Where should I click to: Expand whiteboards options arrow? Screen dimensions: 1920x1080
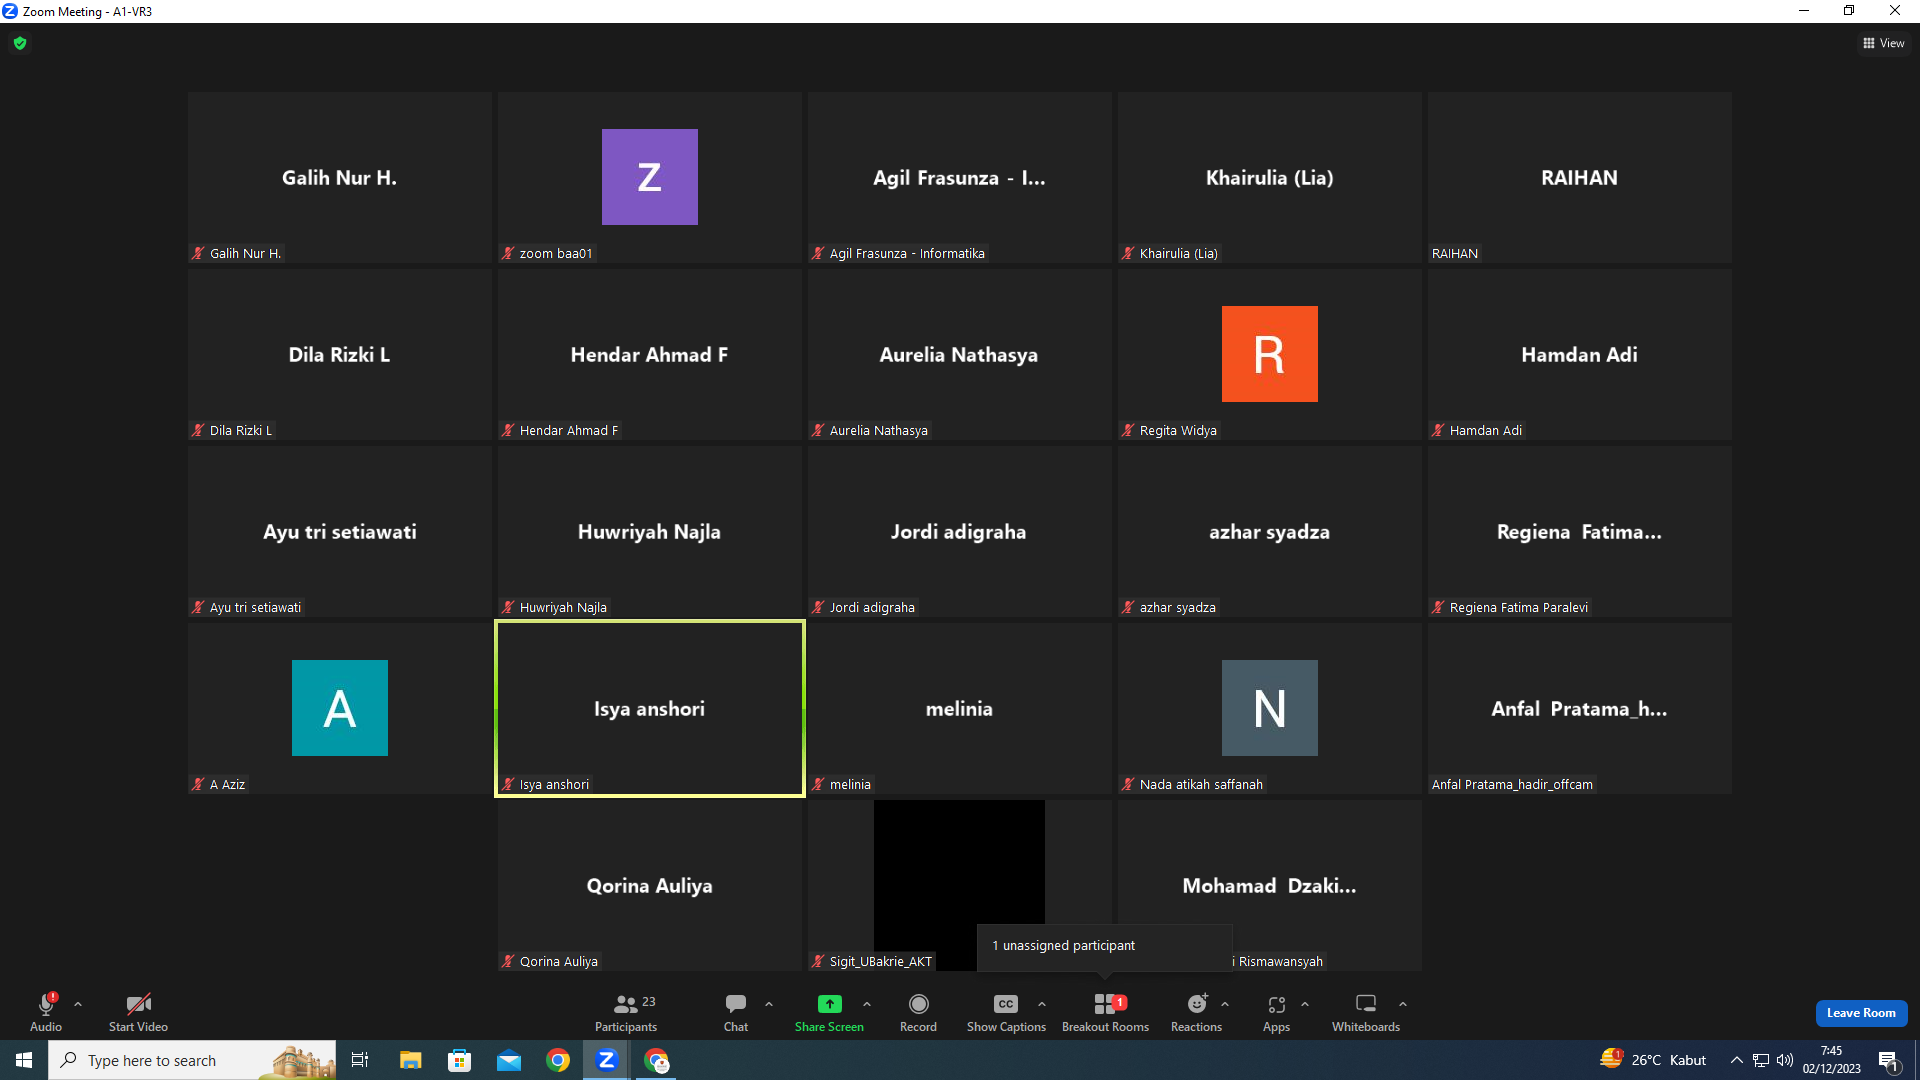coord(1403,1004)
